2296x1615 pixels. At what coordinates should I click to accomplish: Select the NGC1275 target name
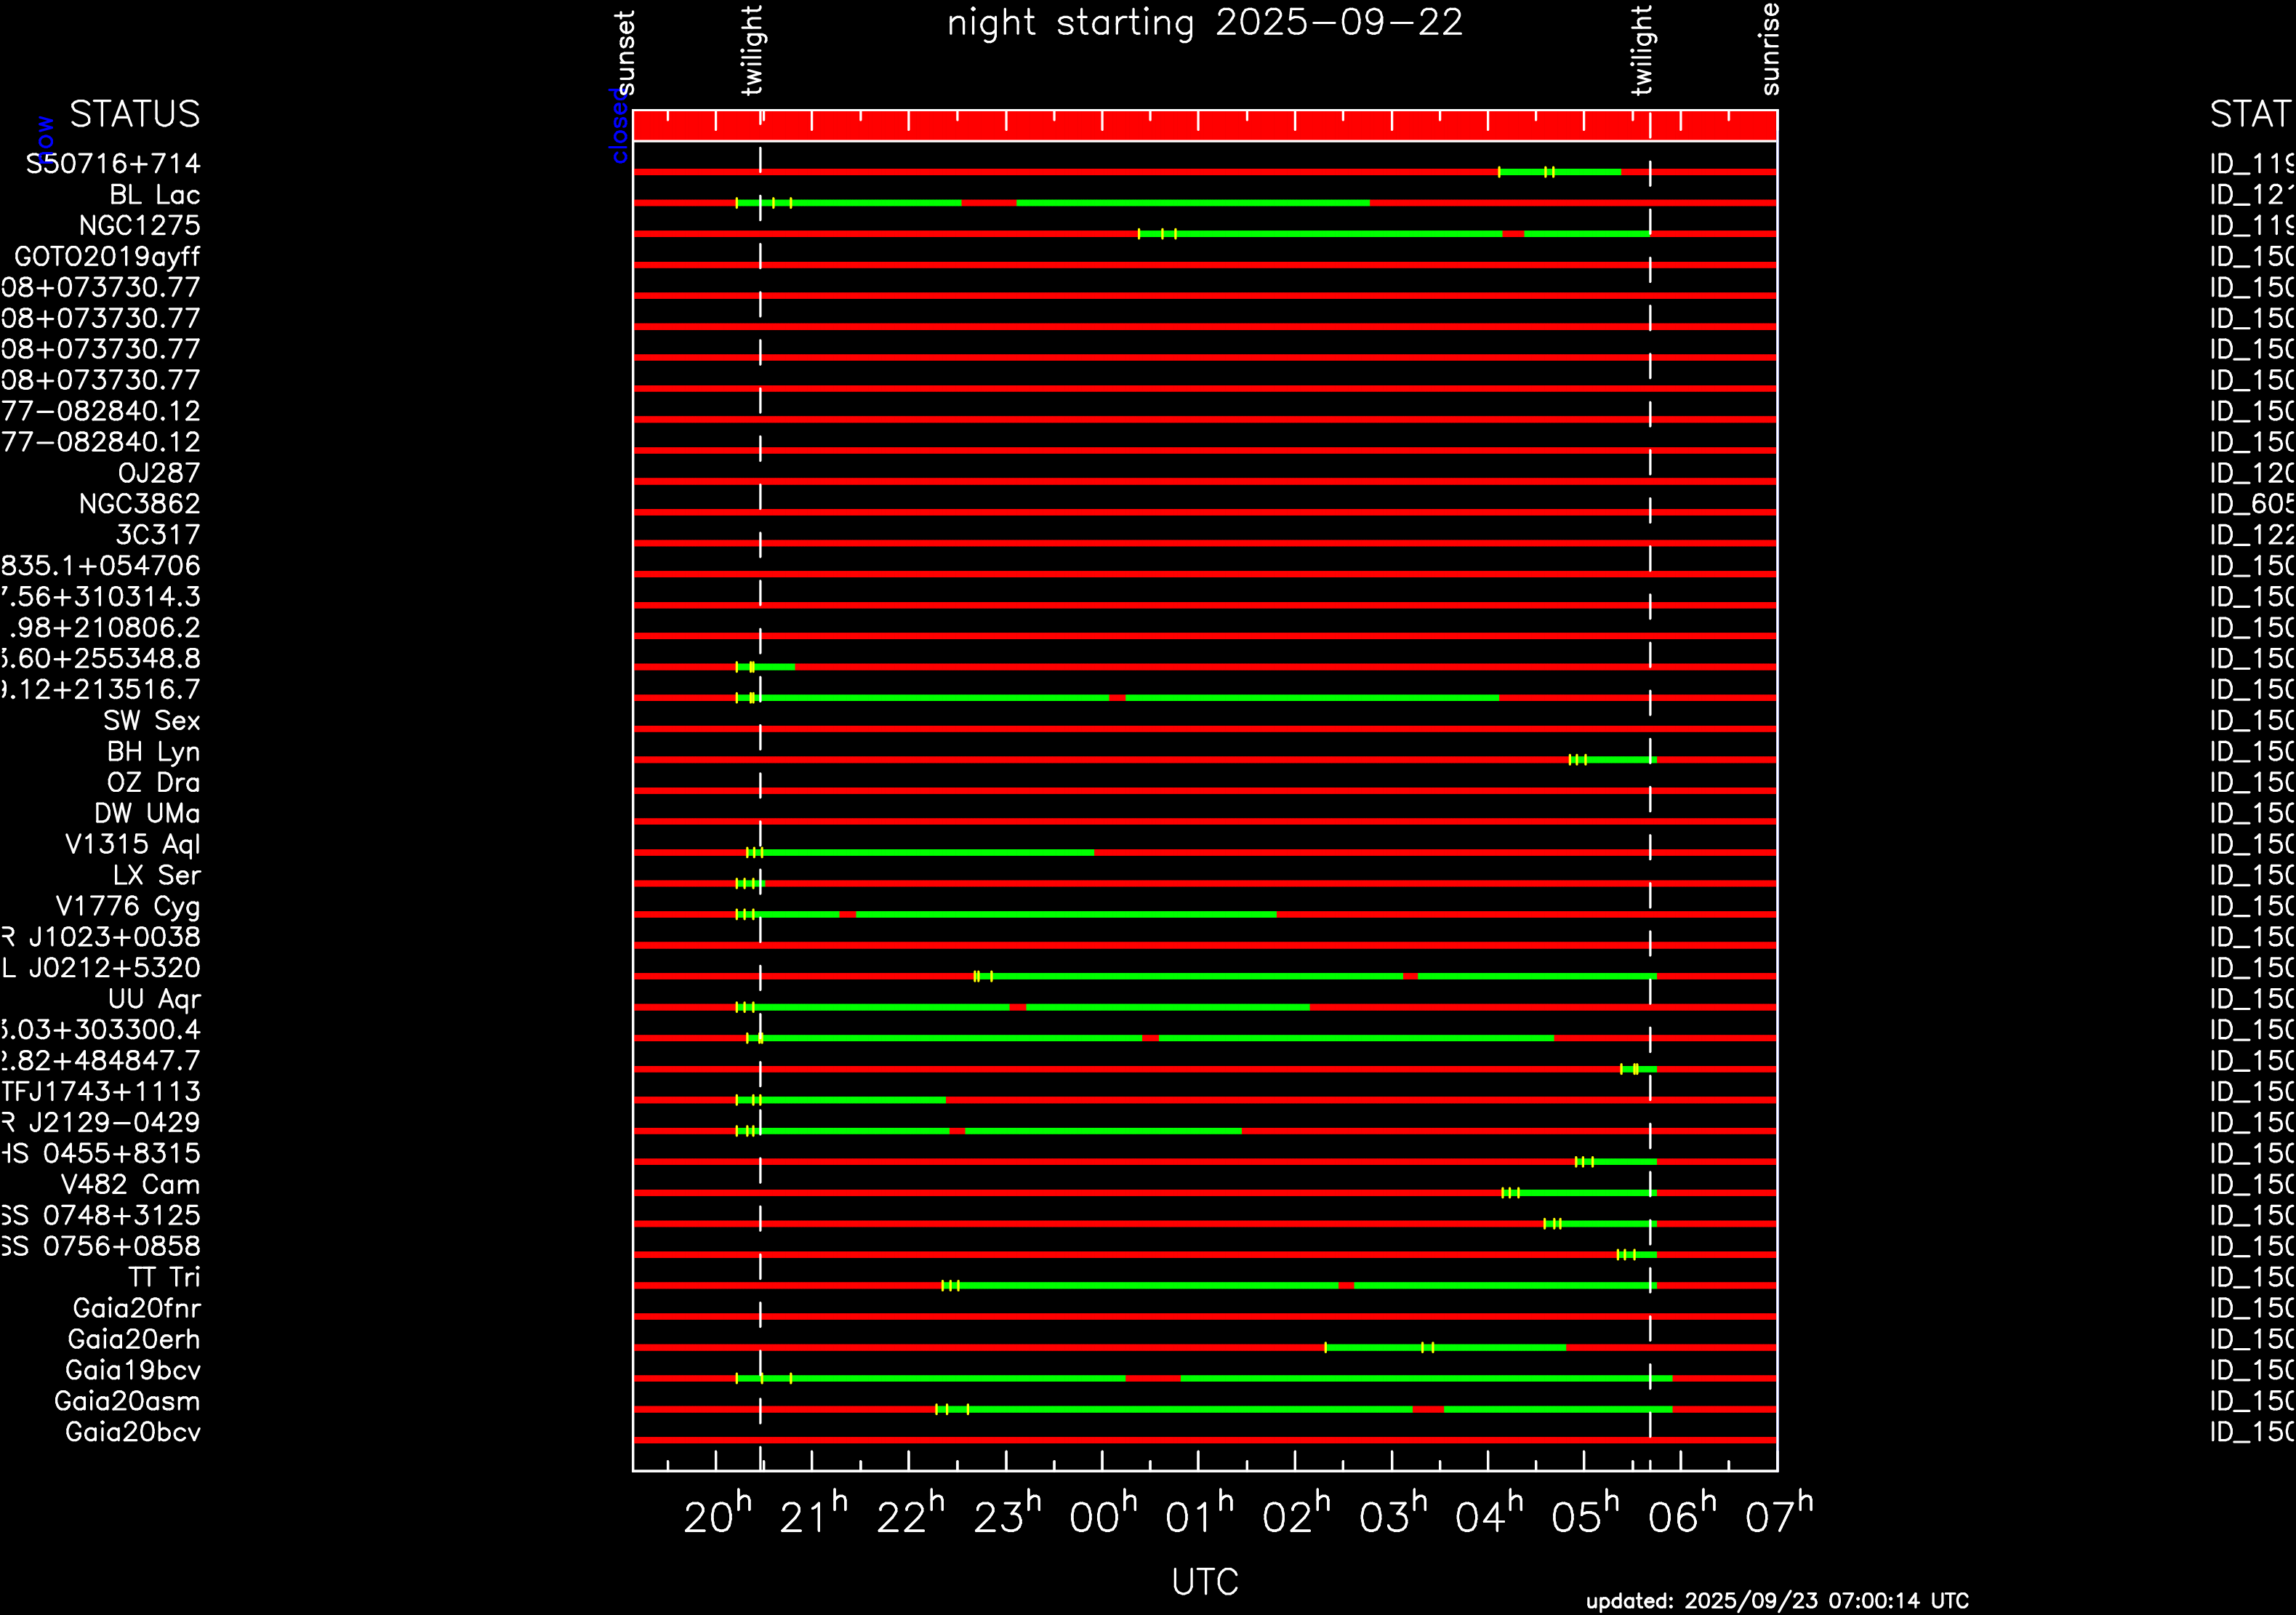click(139, 226)
